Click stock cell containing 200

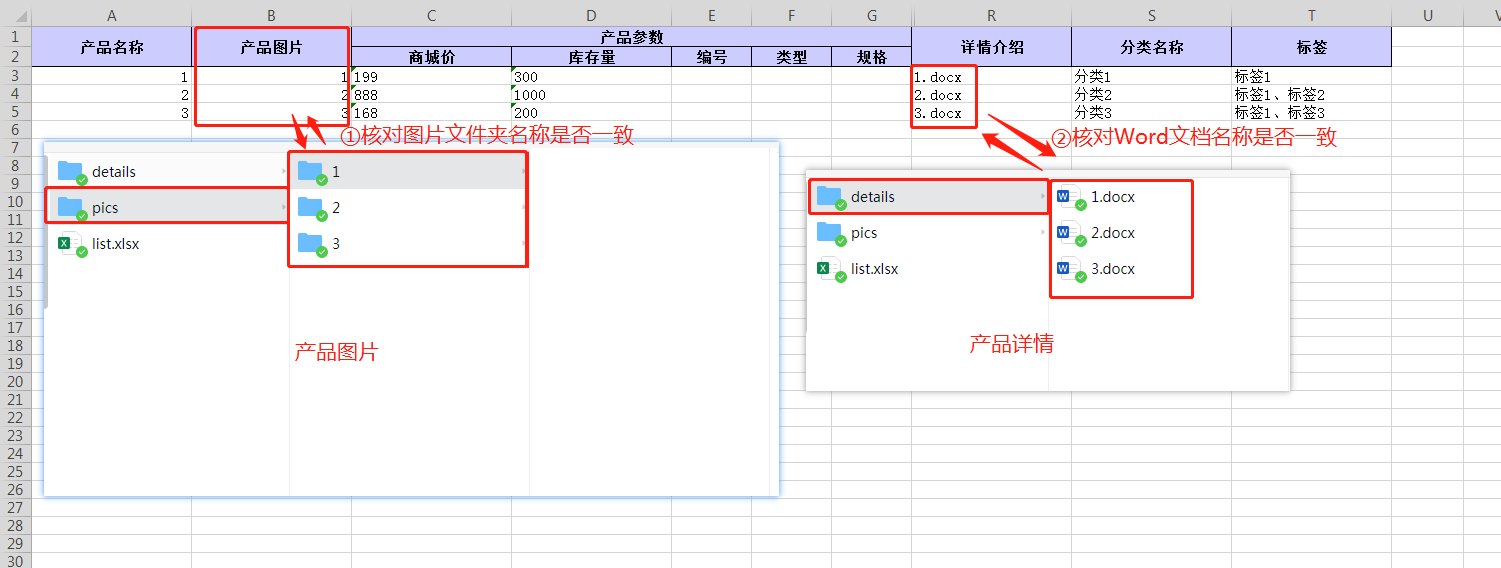(591, 112)
